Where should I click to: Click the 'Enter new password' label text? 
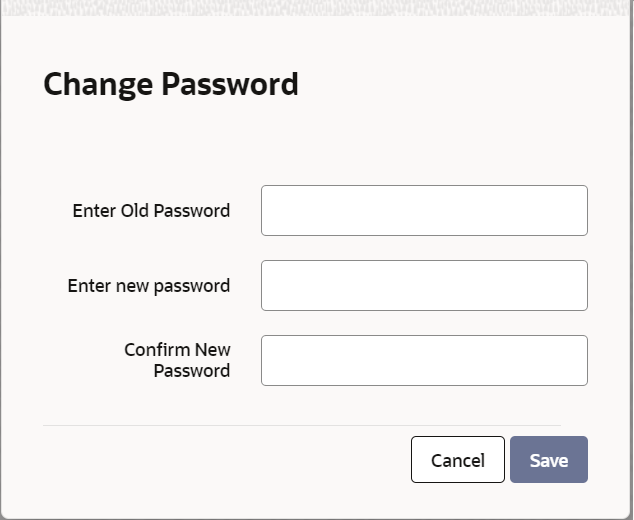(x=148, y=286)
